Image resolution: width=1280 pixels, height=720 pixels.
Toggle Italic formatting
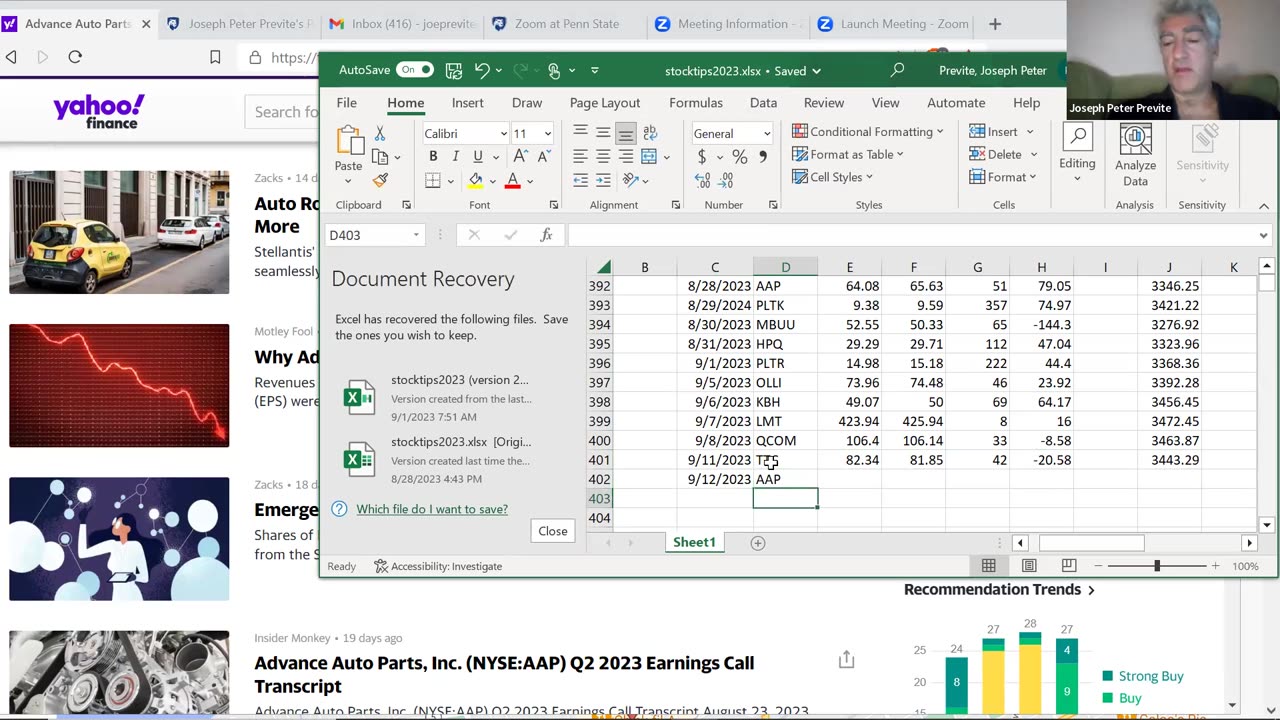tap(455, 156)
